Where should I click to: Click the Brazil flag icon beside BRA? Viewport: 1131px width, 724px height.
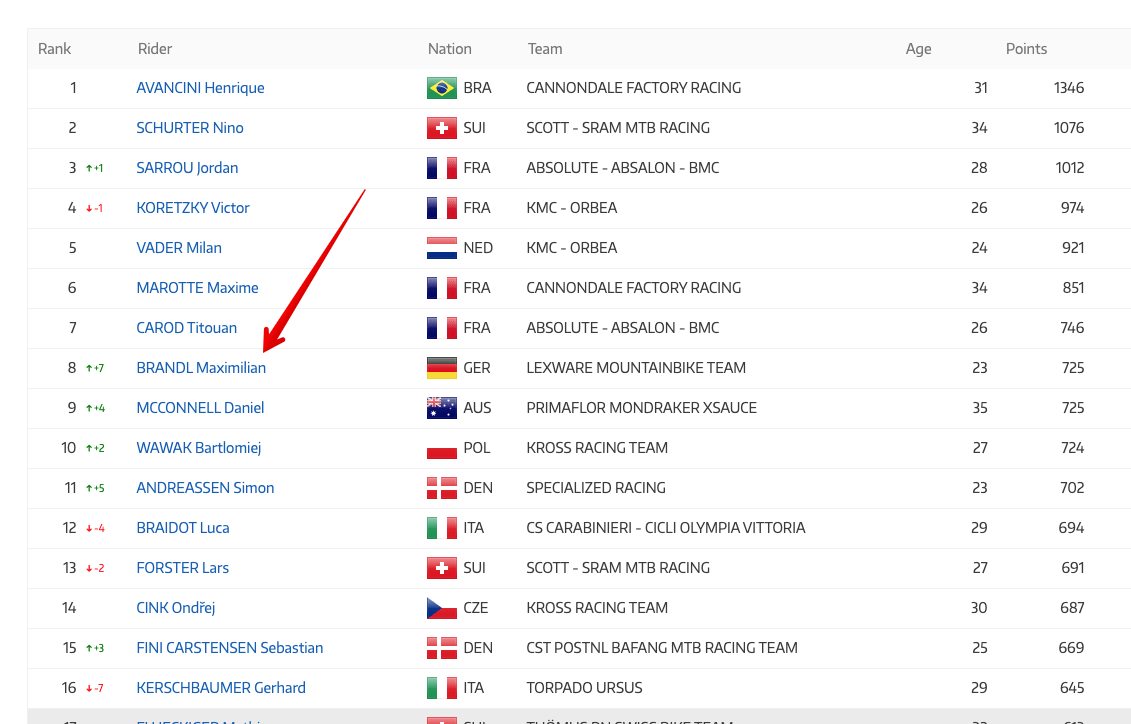(x=441, y=88)
